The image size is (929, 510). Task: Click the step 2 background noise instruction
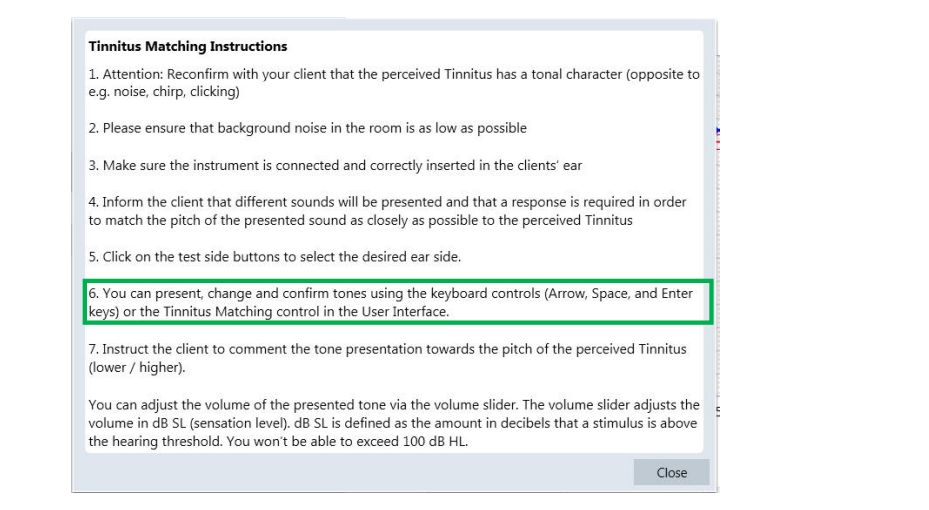(307, 128)
